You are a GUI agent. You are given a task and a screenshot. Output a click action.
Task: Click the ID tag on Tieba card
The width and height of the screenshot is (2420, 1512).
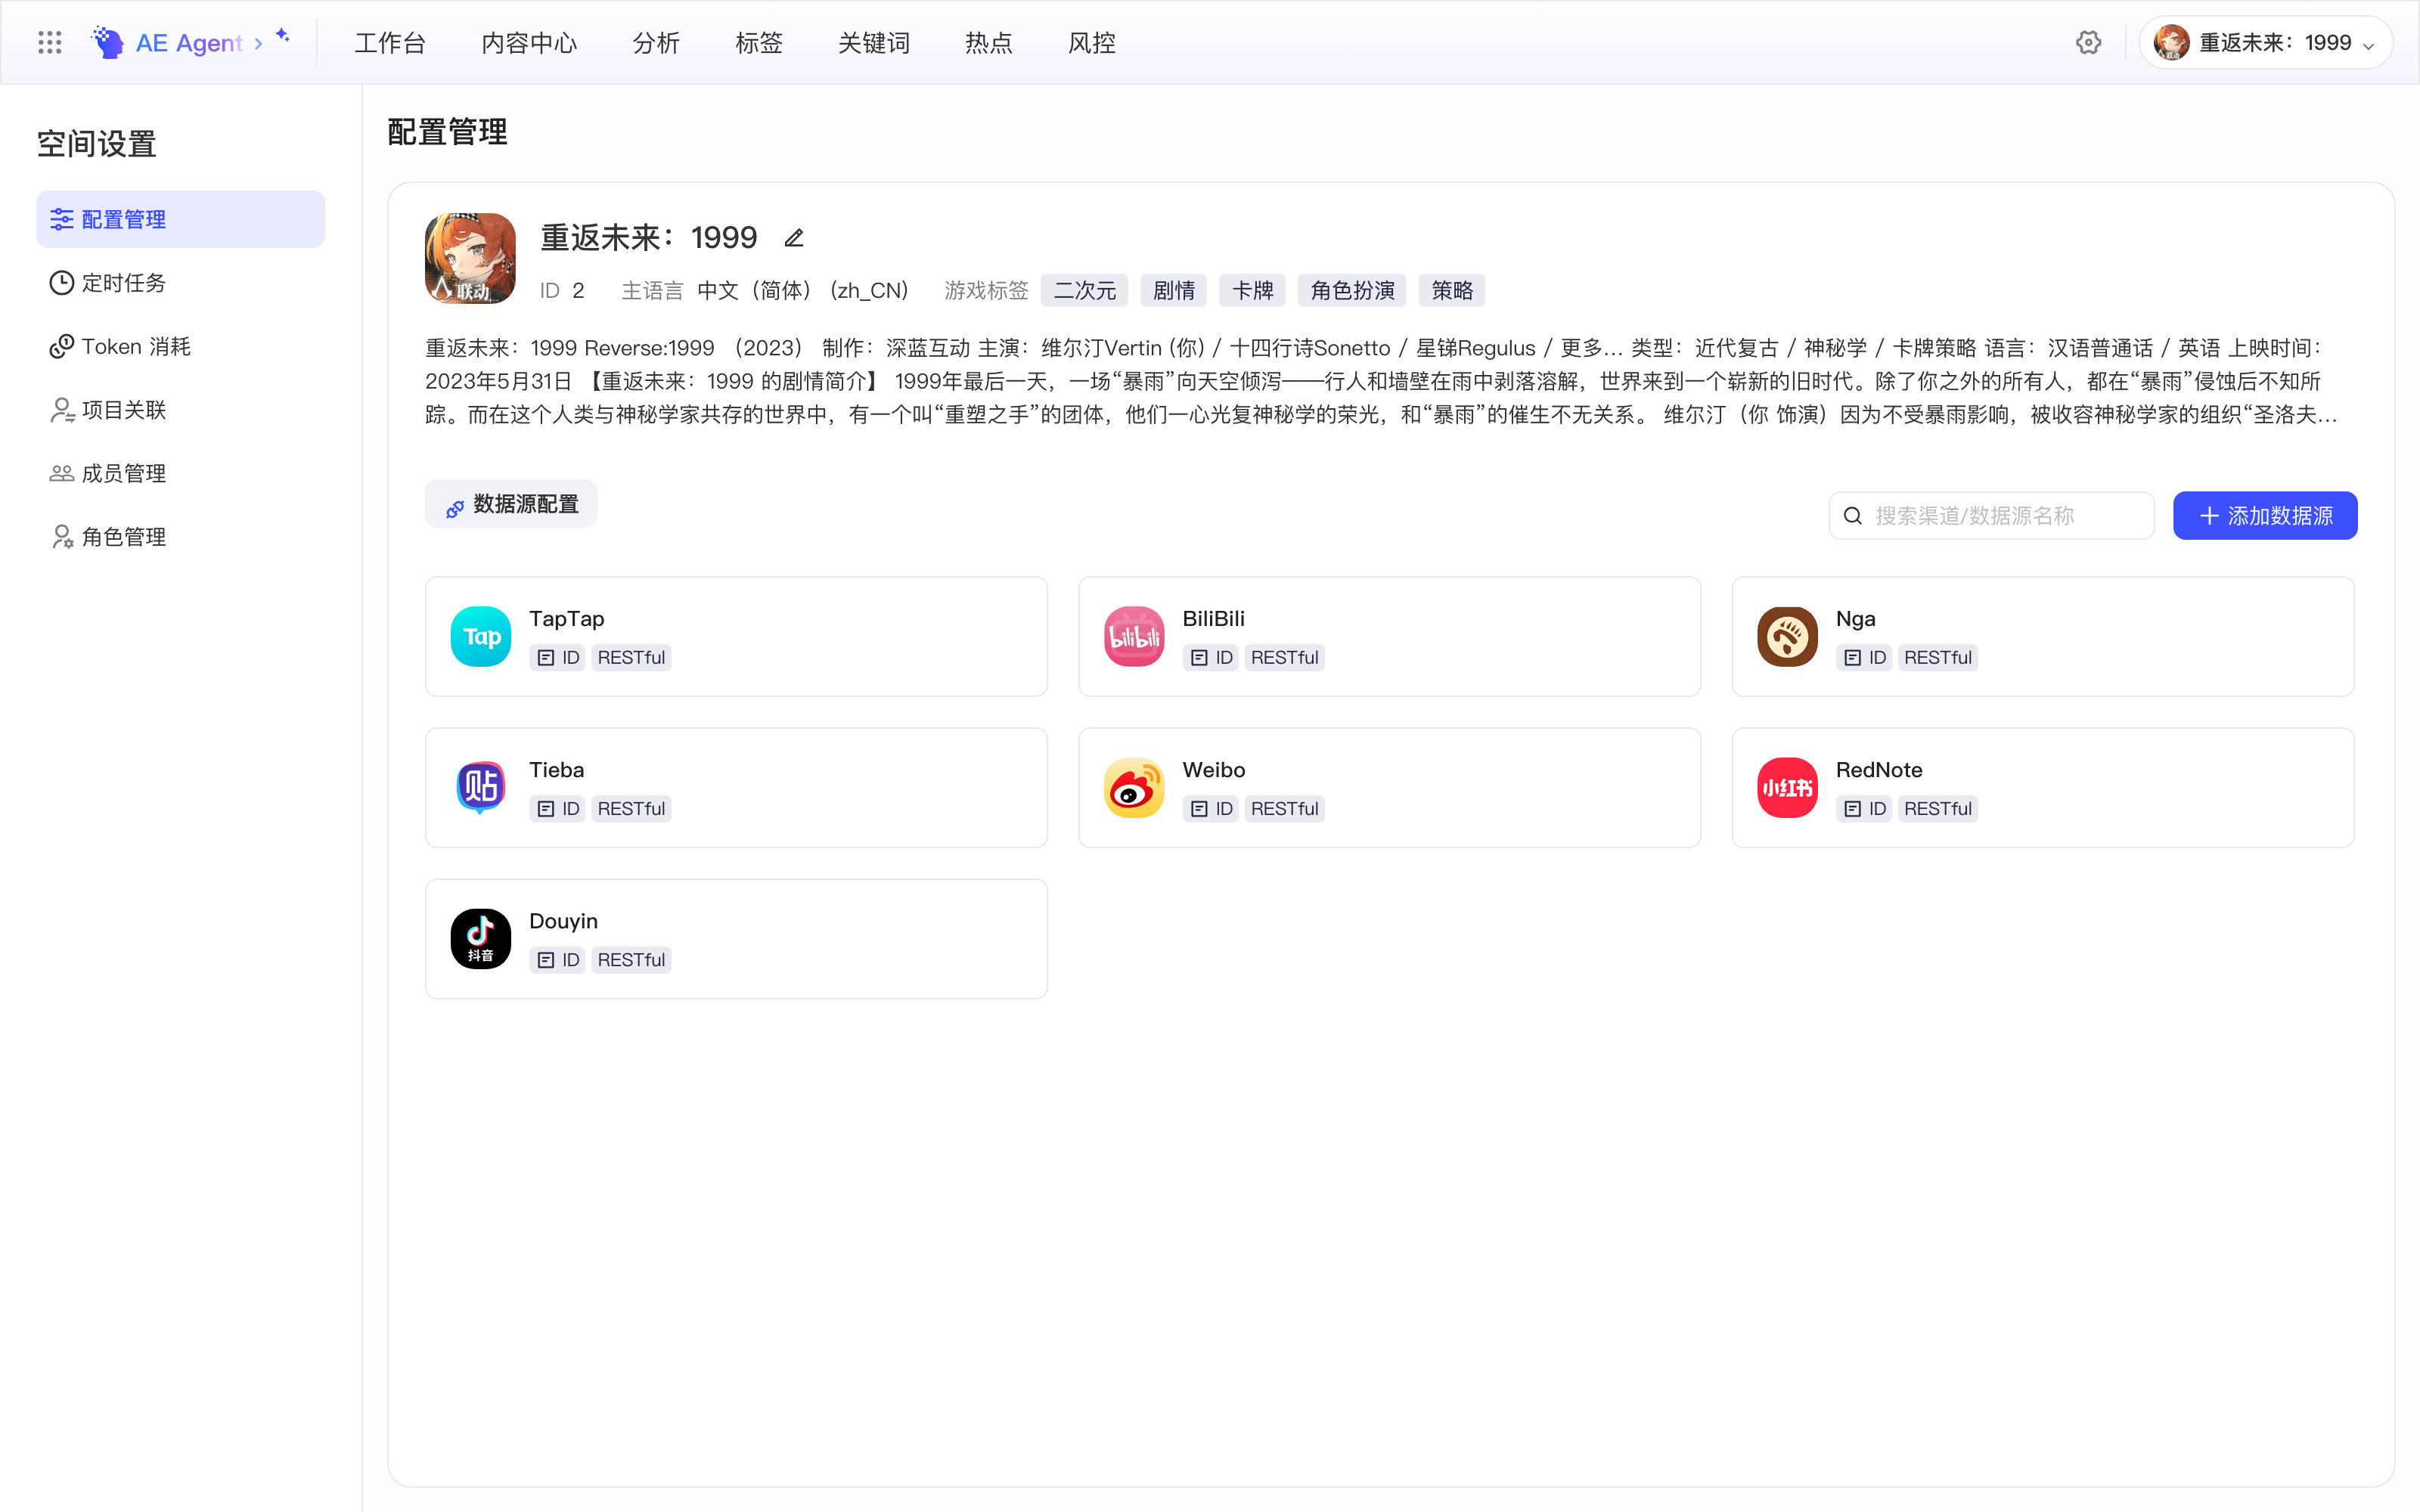click(558, 808)
